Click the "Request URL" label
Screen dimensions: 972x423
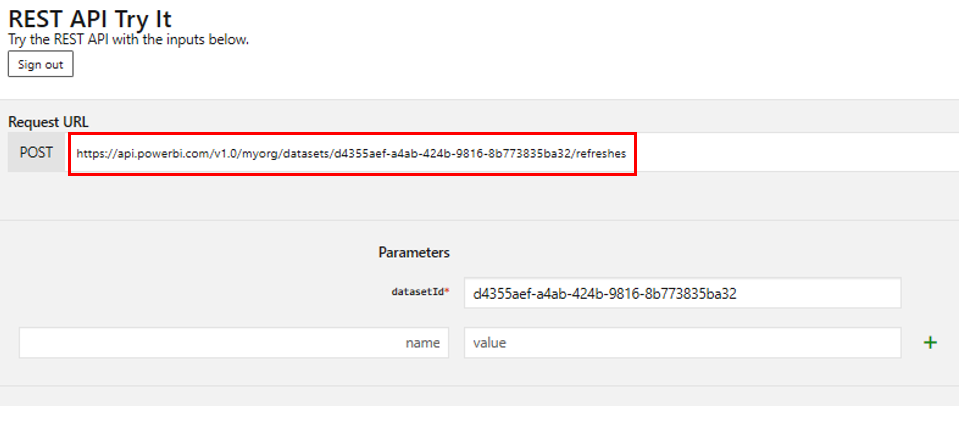[48, 121]
